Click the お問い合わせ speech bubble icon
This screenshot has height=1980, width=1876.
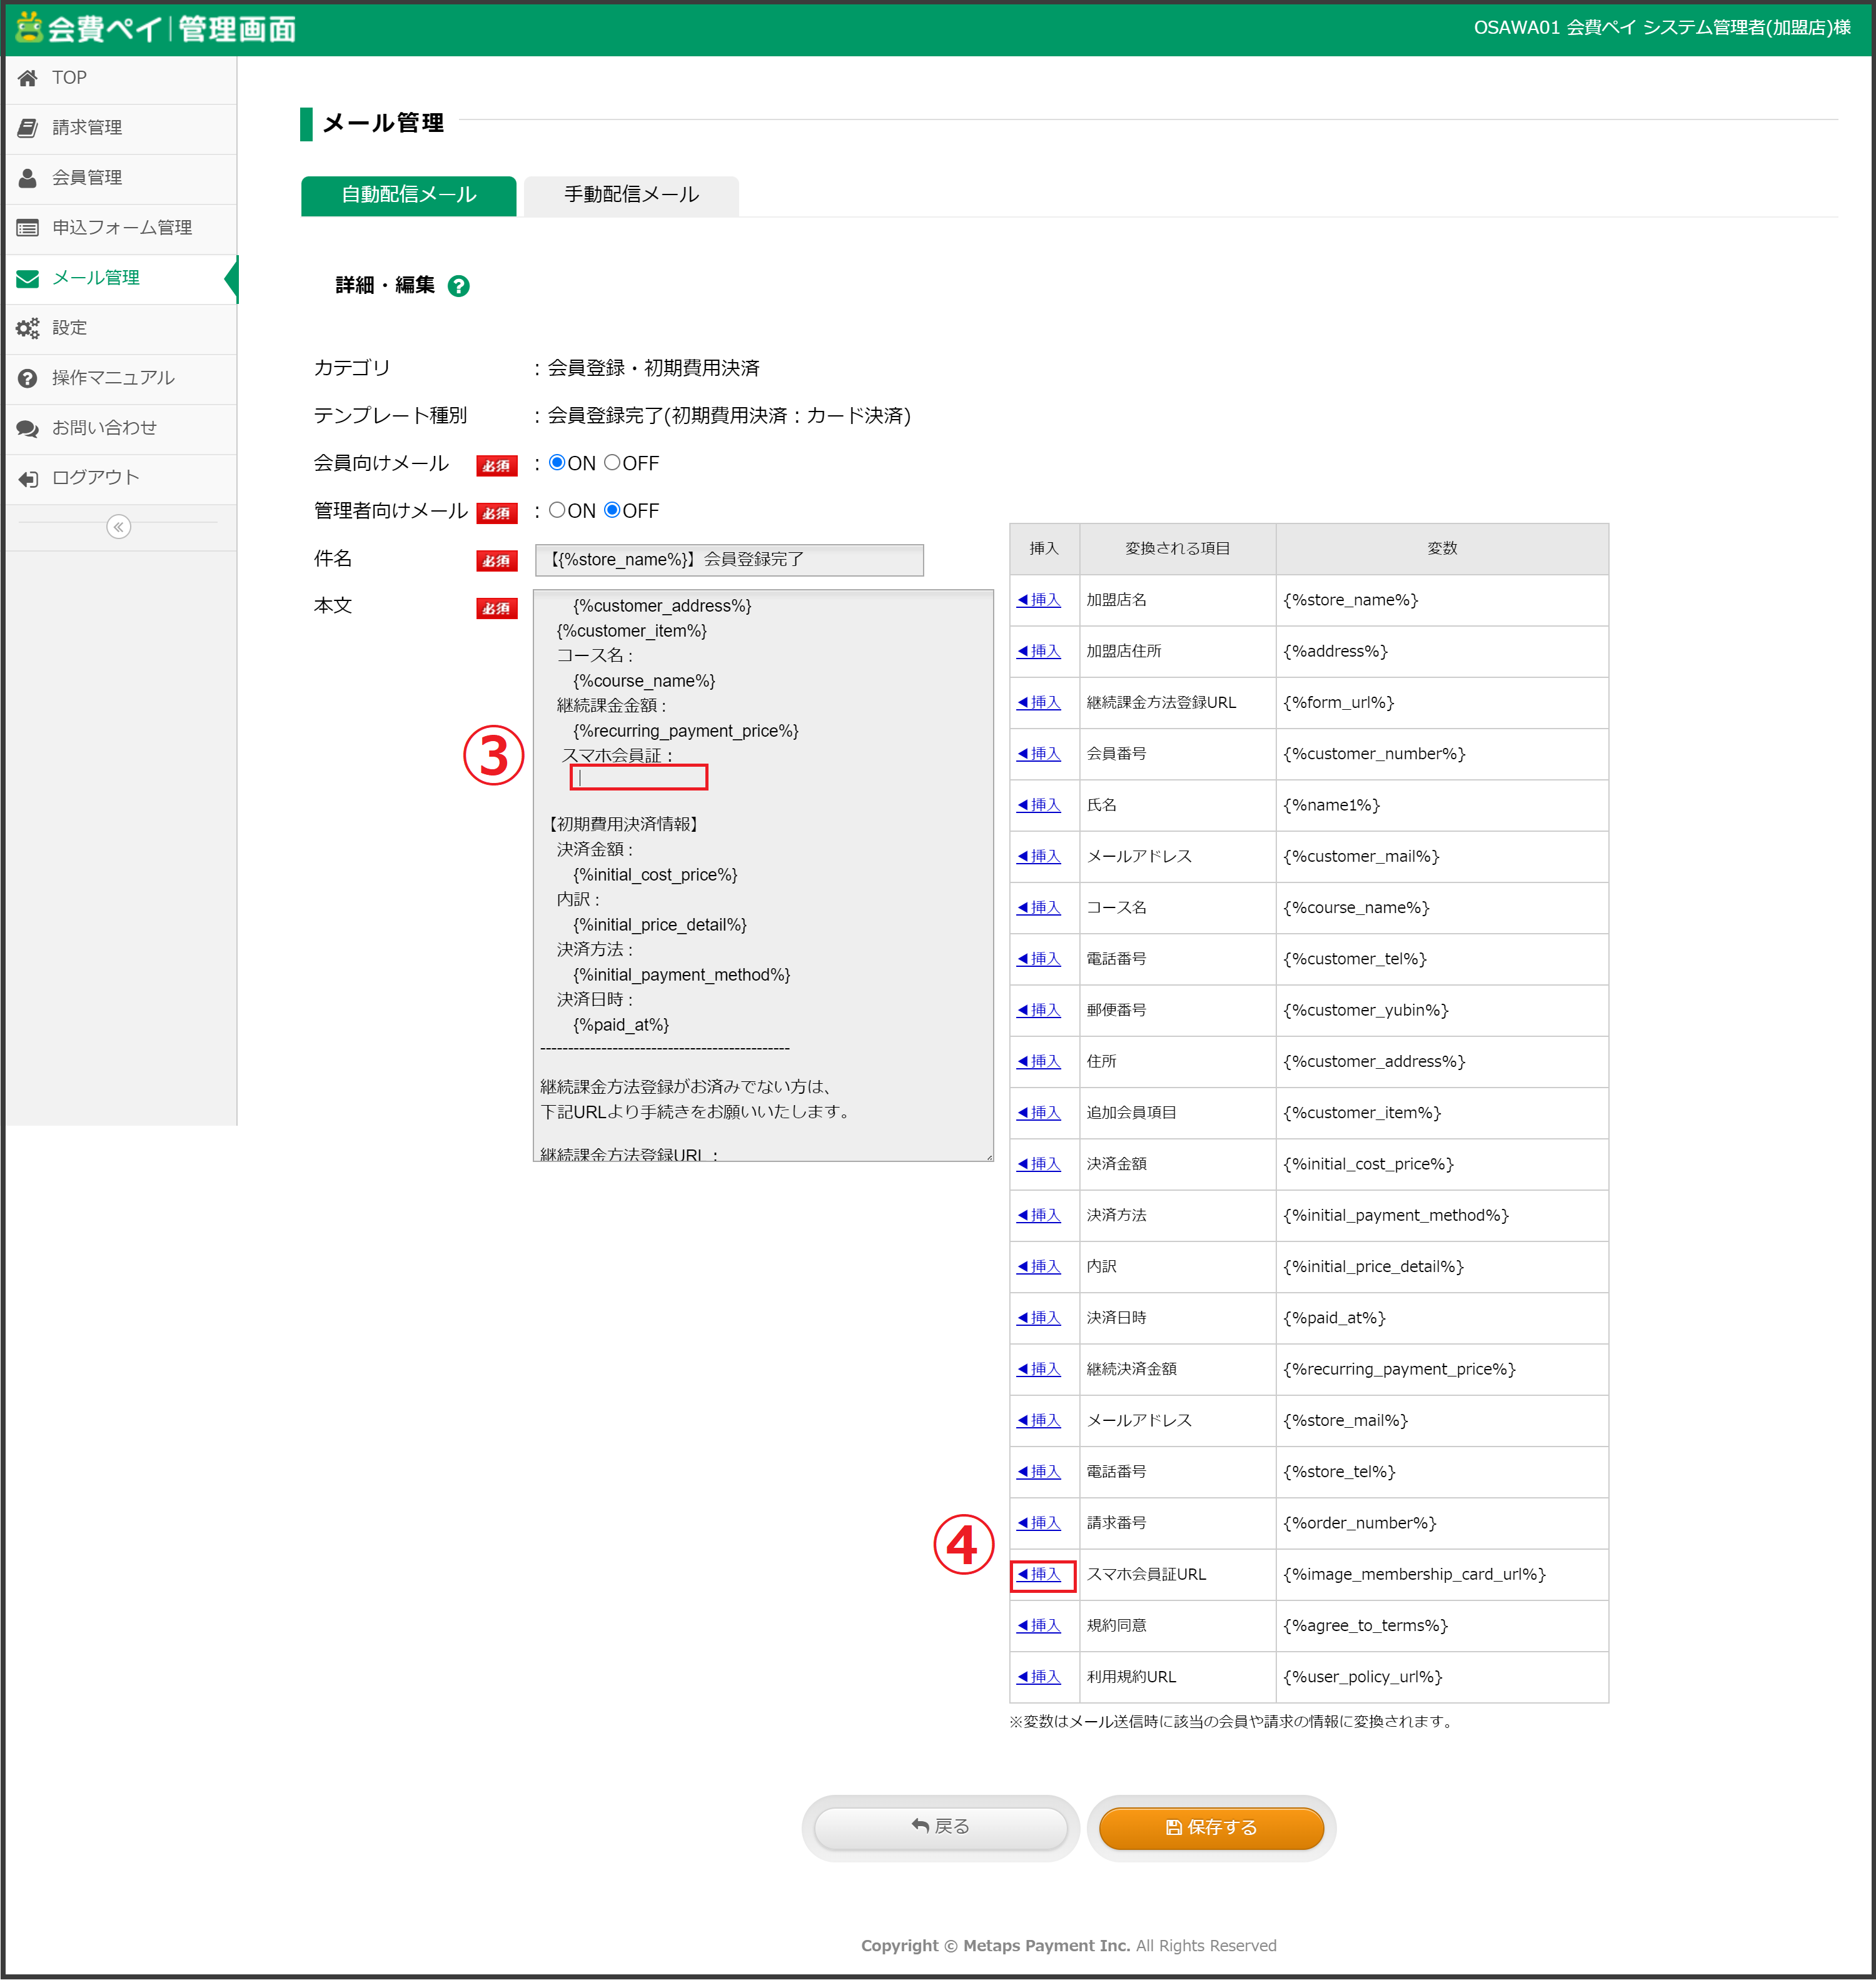pyautogui.click(x=27, y=428)
